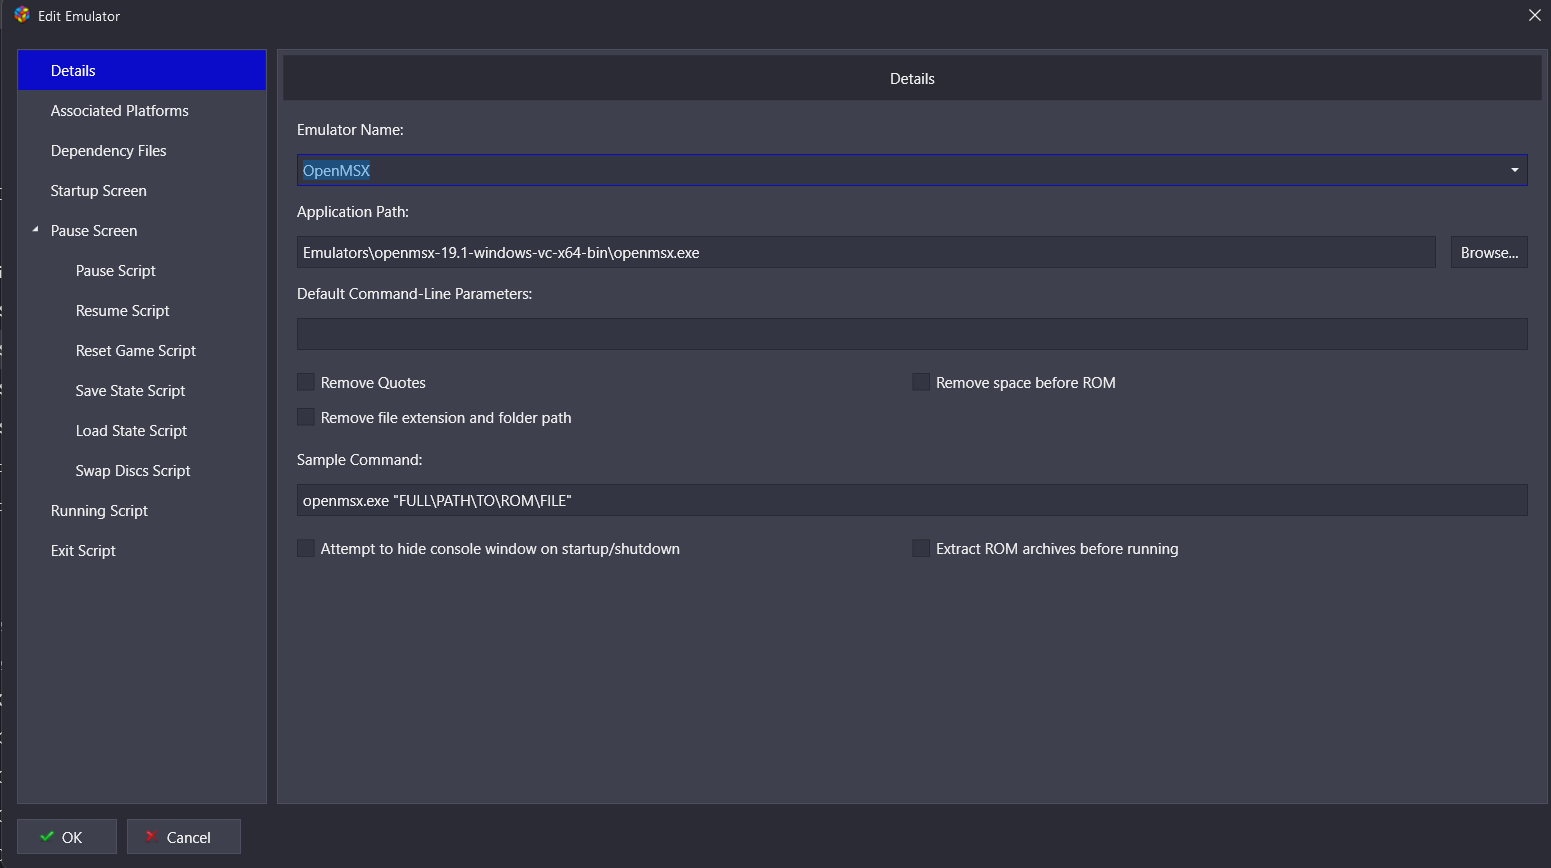Image resolution: width=1551 pixels, height=868 pixels.
Task: Enable the Remove Quotes checkbox
Action: click(x=306, y=382)
